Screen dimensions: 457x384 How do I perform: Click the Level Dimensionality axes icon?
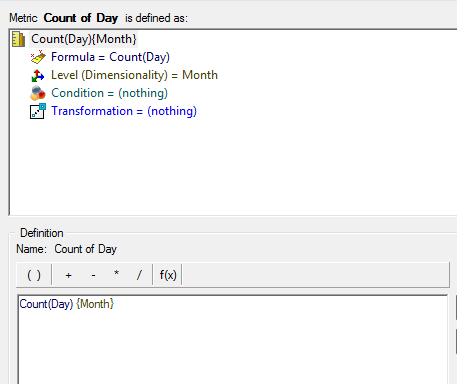38,75
